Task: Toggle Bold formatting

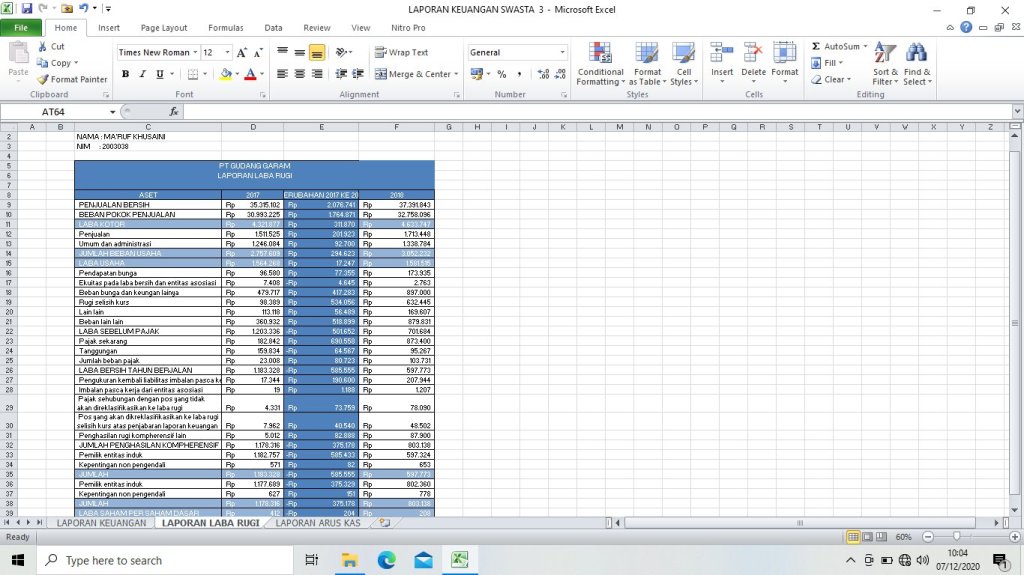Action: click(126, 74)
